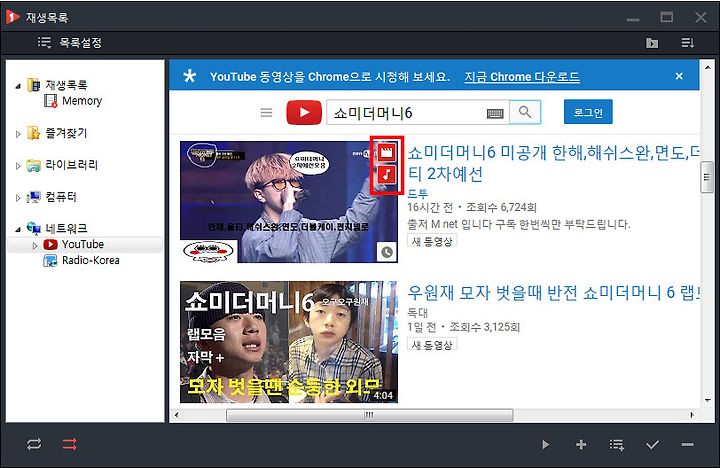This screenshot has height=468, width=720.
Task: Open the 드투 channel link
Action: click(417, 194)
